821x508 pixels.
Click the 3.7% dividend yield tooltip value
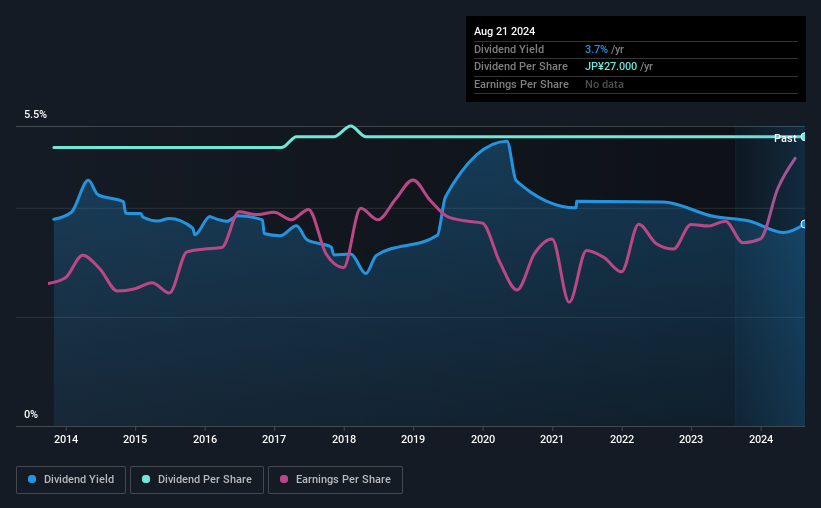click(x=596, y=49)
